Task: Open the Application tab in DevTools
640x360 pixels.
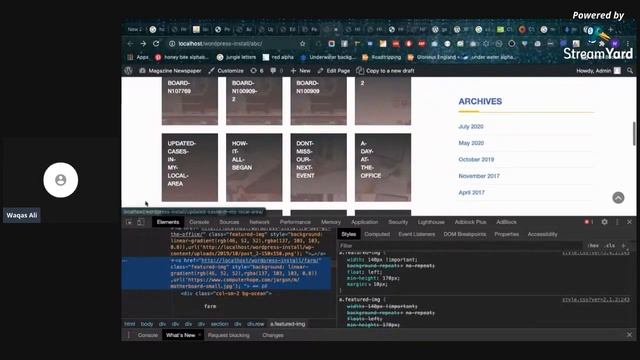Action: 364,222
